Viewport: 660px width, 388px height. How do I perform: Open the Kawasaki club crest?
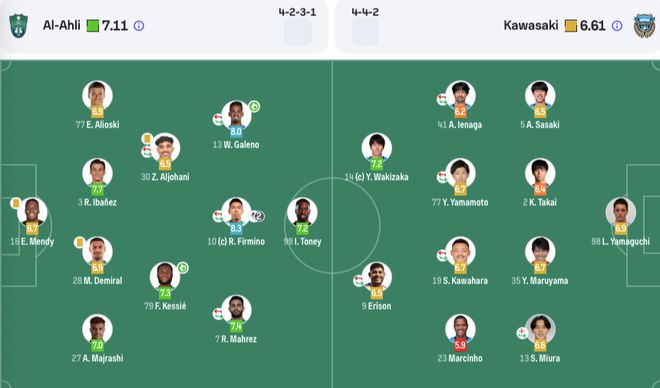pos(644,26)
